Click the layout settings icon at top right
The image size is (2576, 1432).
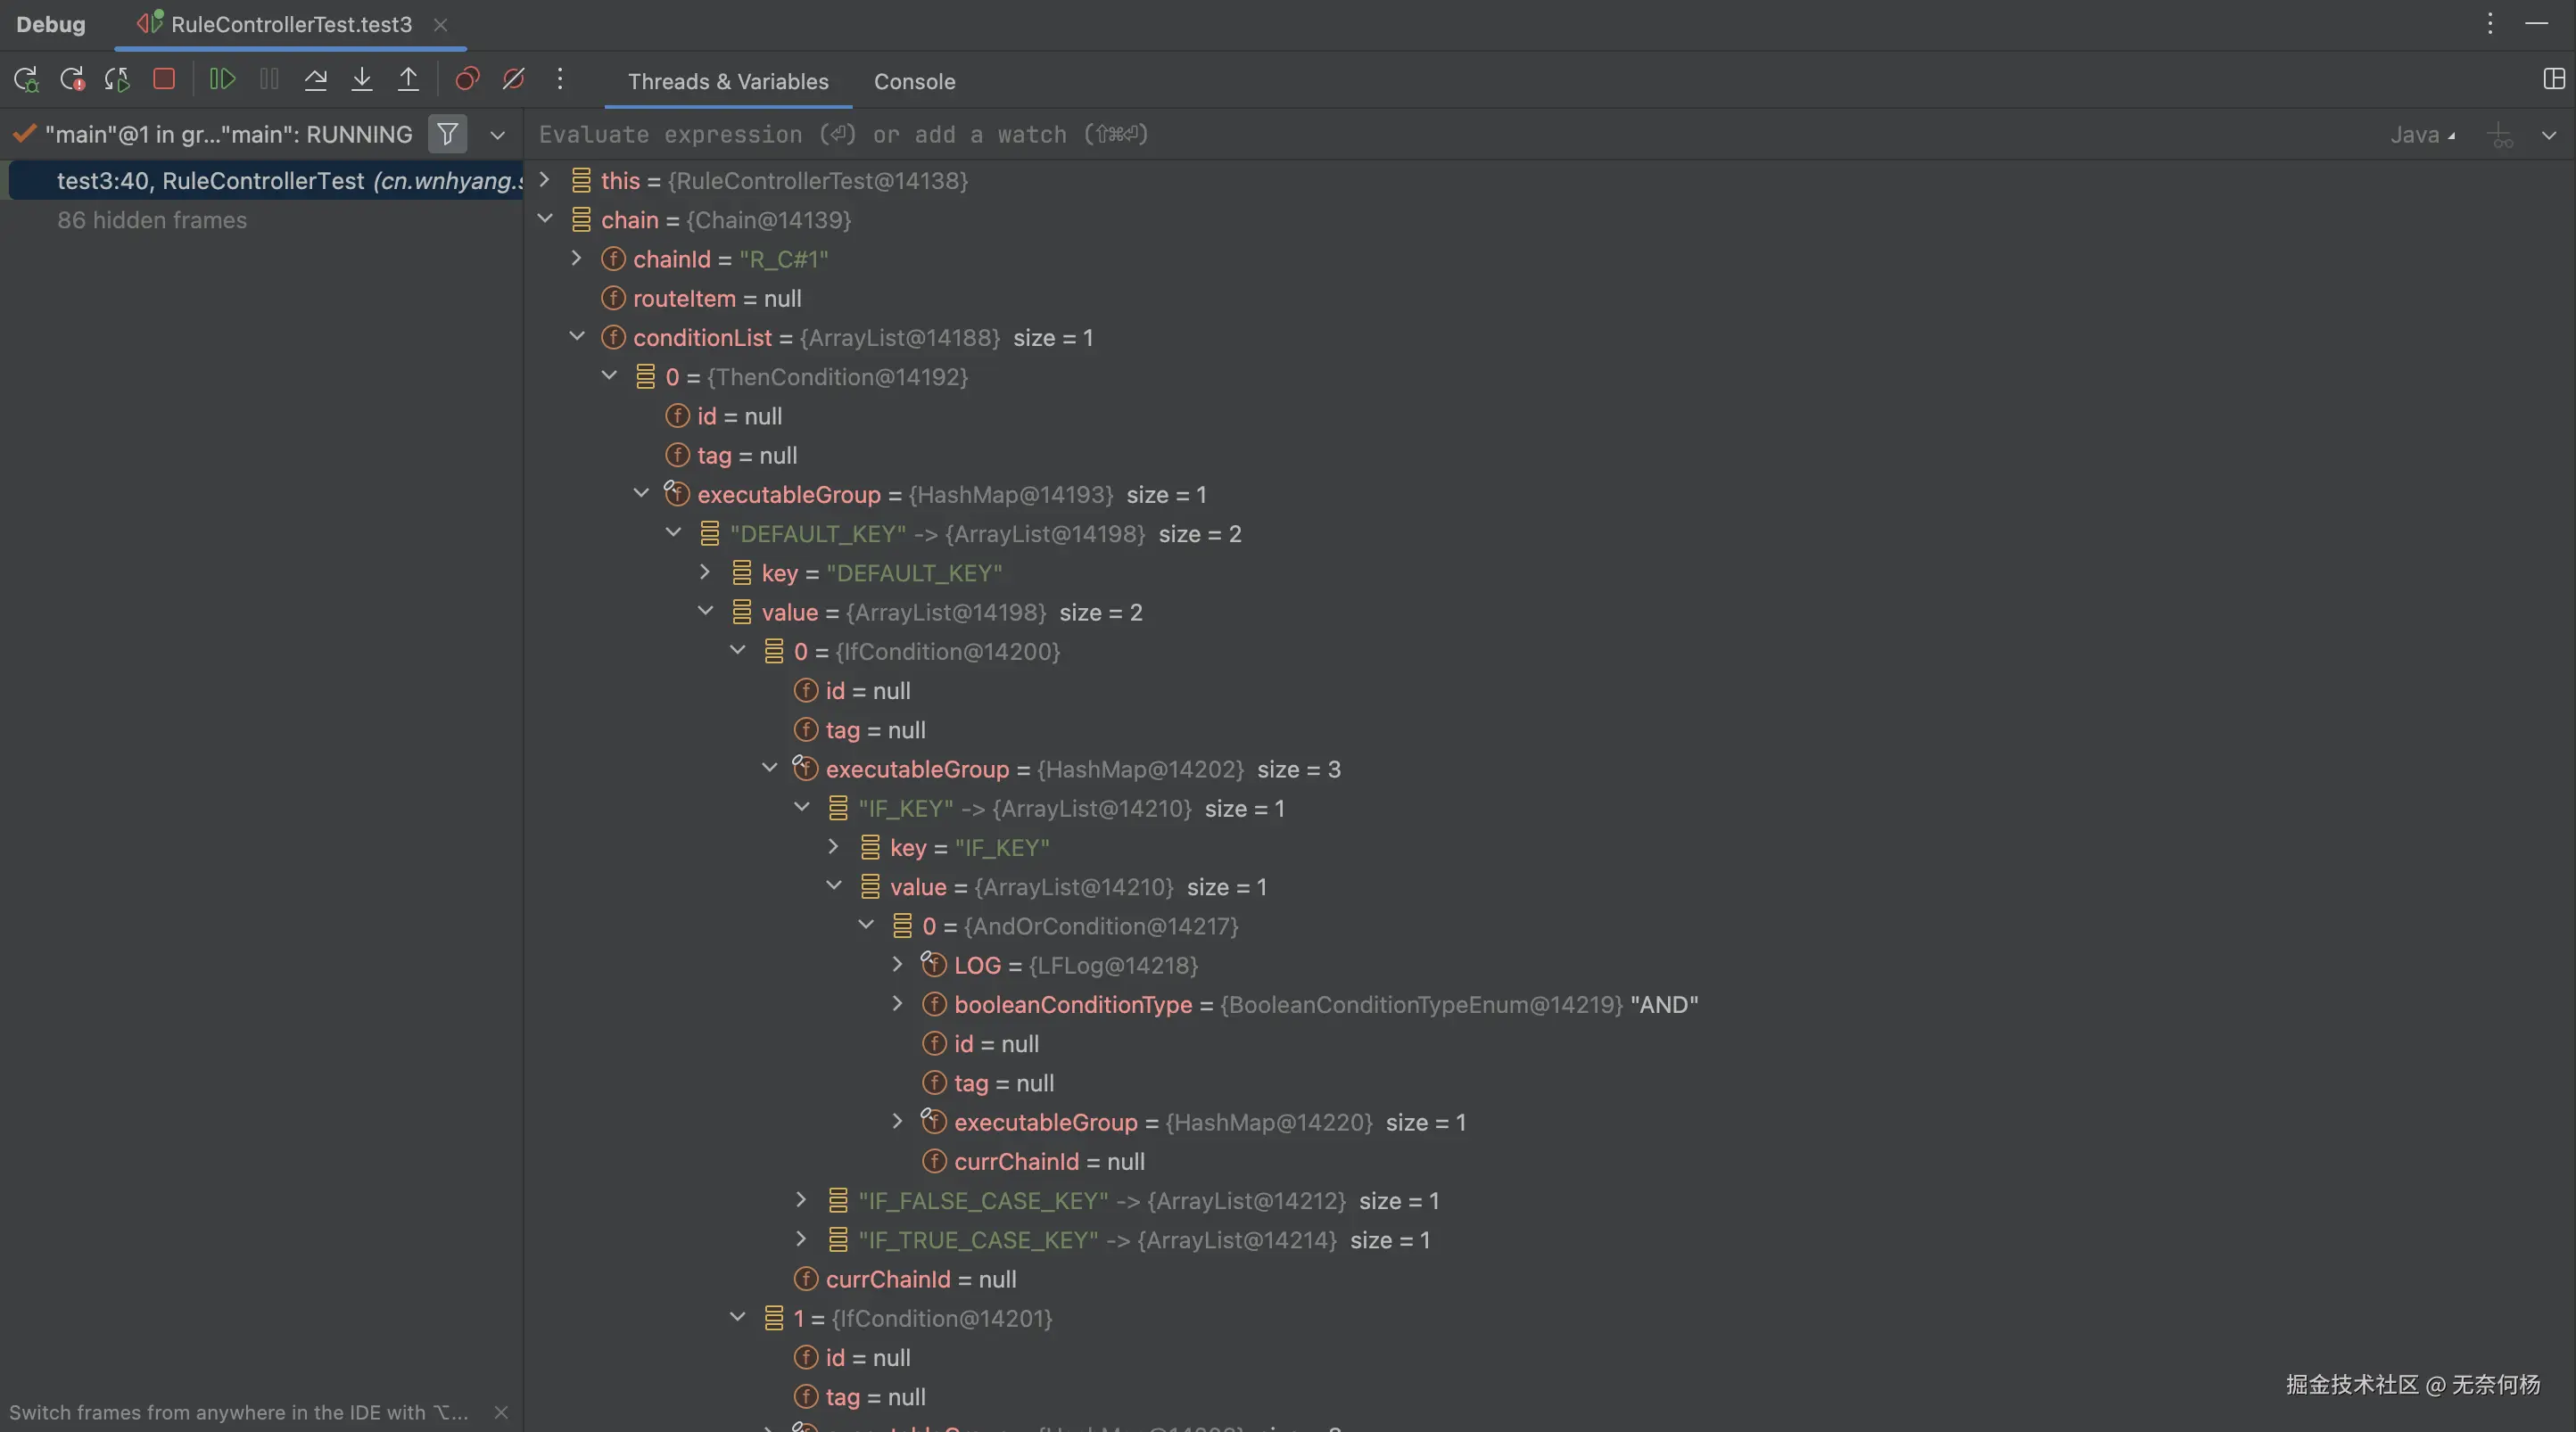tap(2553, 79)
